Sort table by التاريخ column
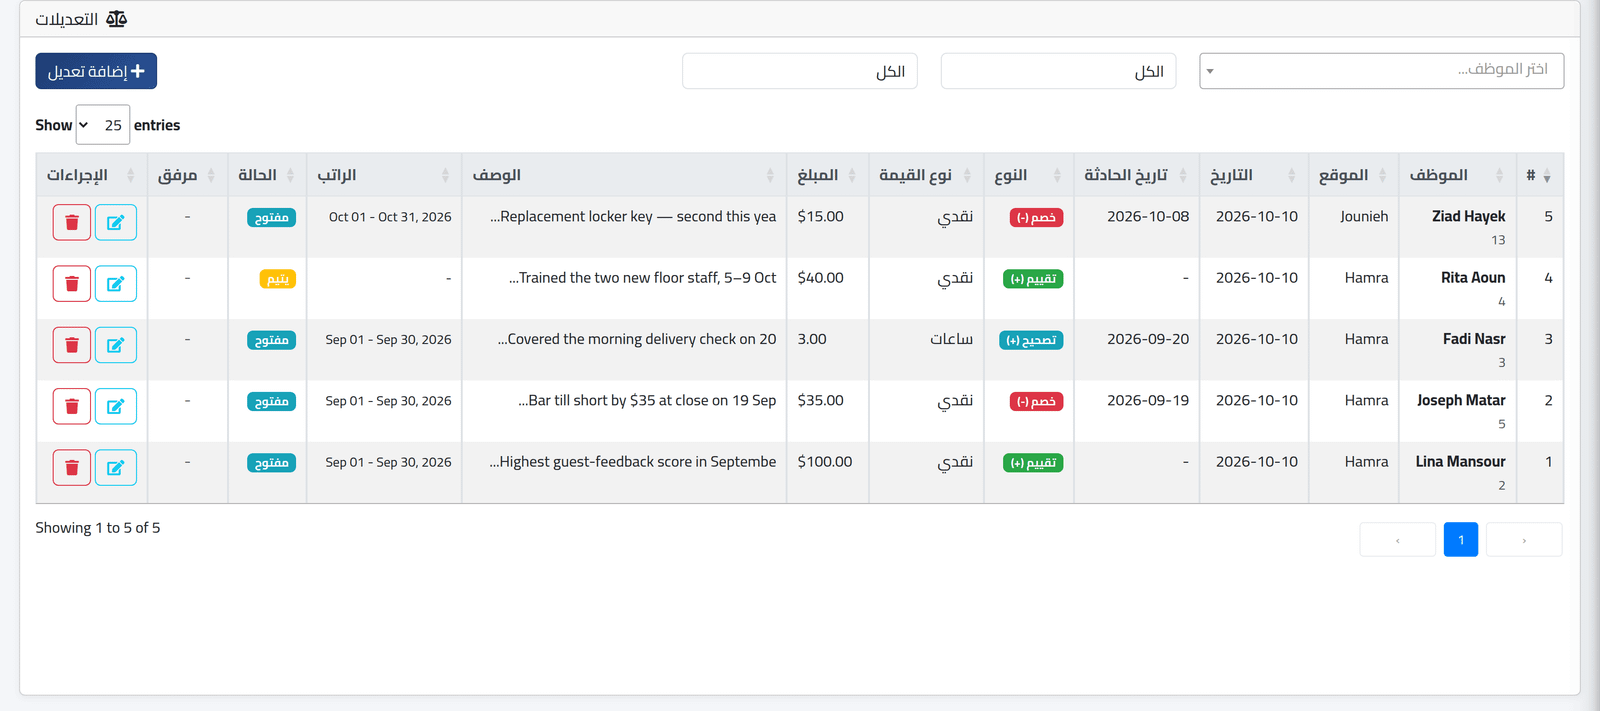 pyautogui.click(x=1254, y=175)
